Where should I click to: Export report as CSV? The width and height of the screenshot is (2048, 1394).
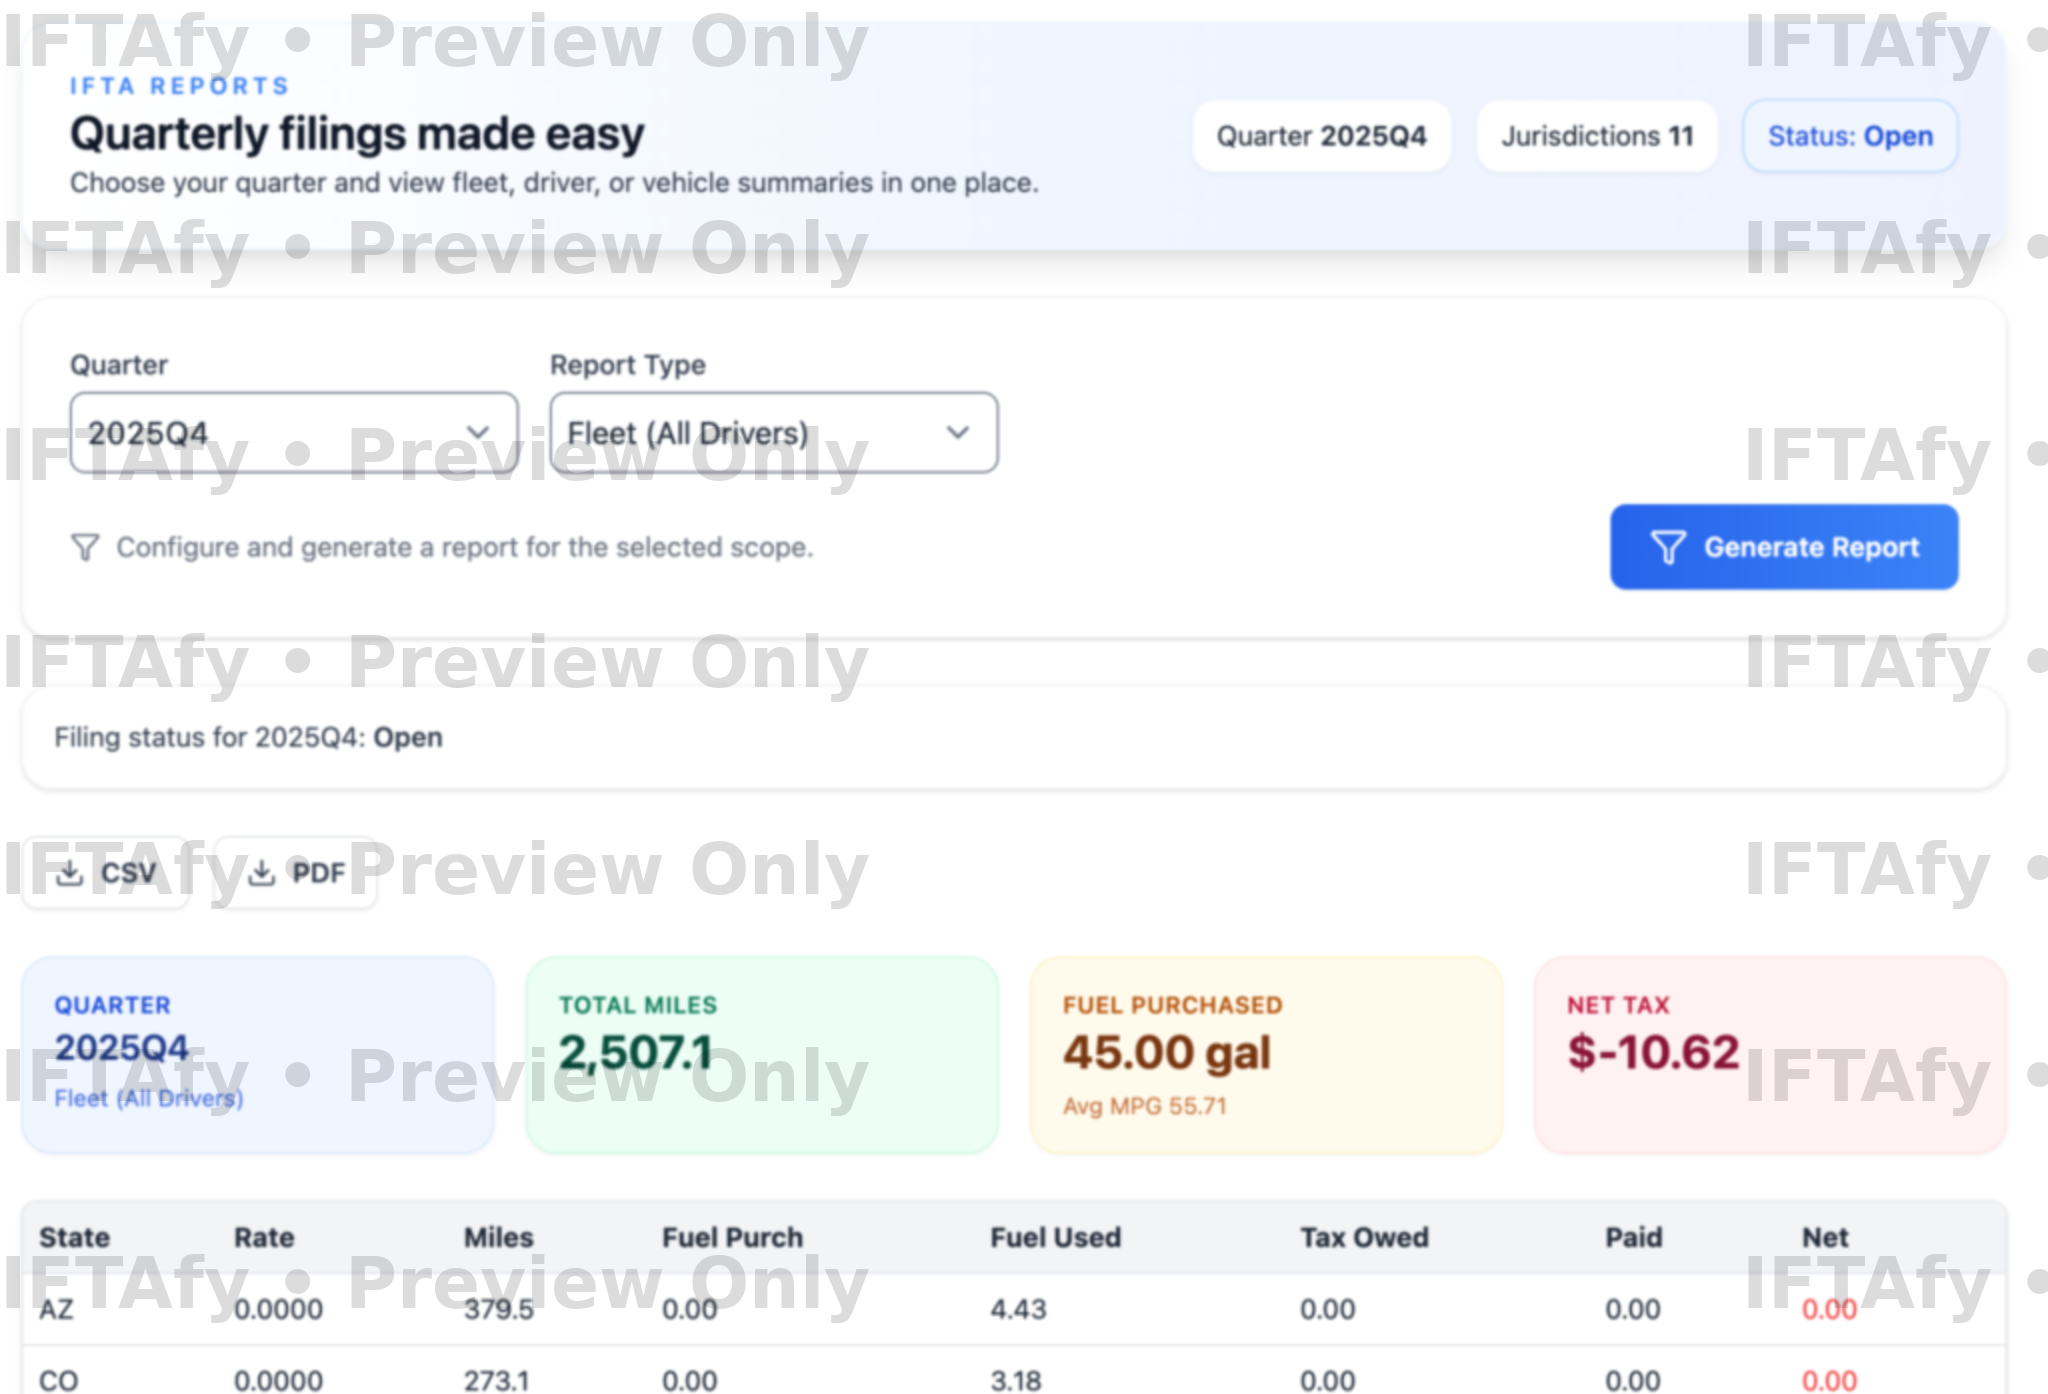point(106,873)
